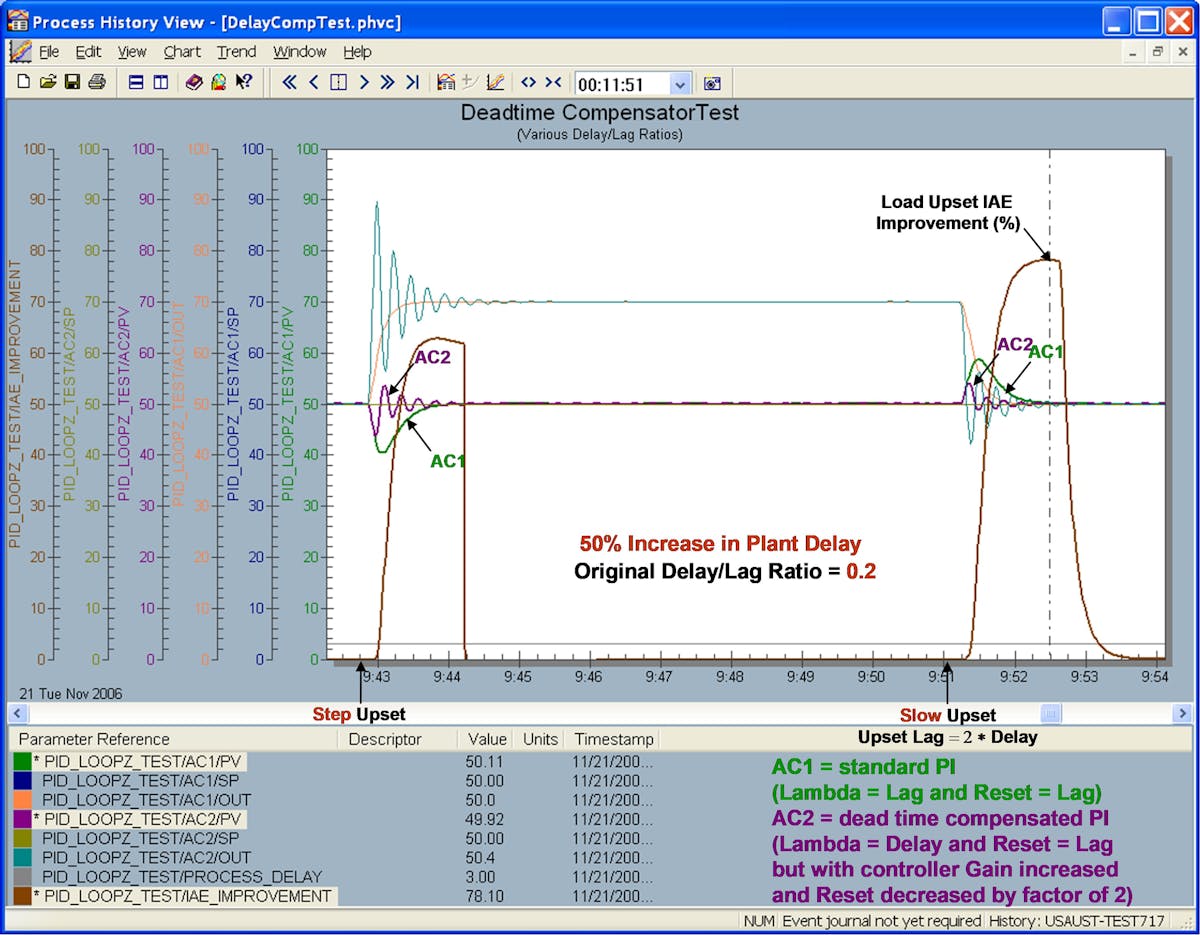
Task: Click the Print icon in the toolbar
Action: click(96, 83)
